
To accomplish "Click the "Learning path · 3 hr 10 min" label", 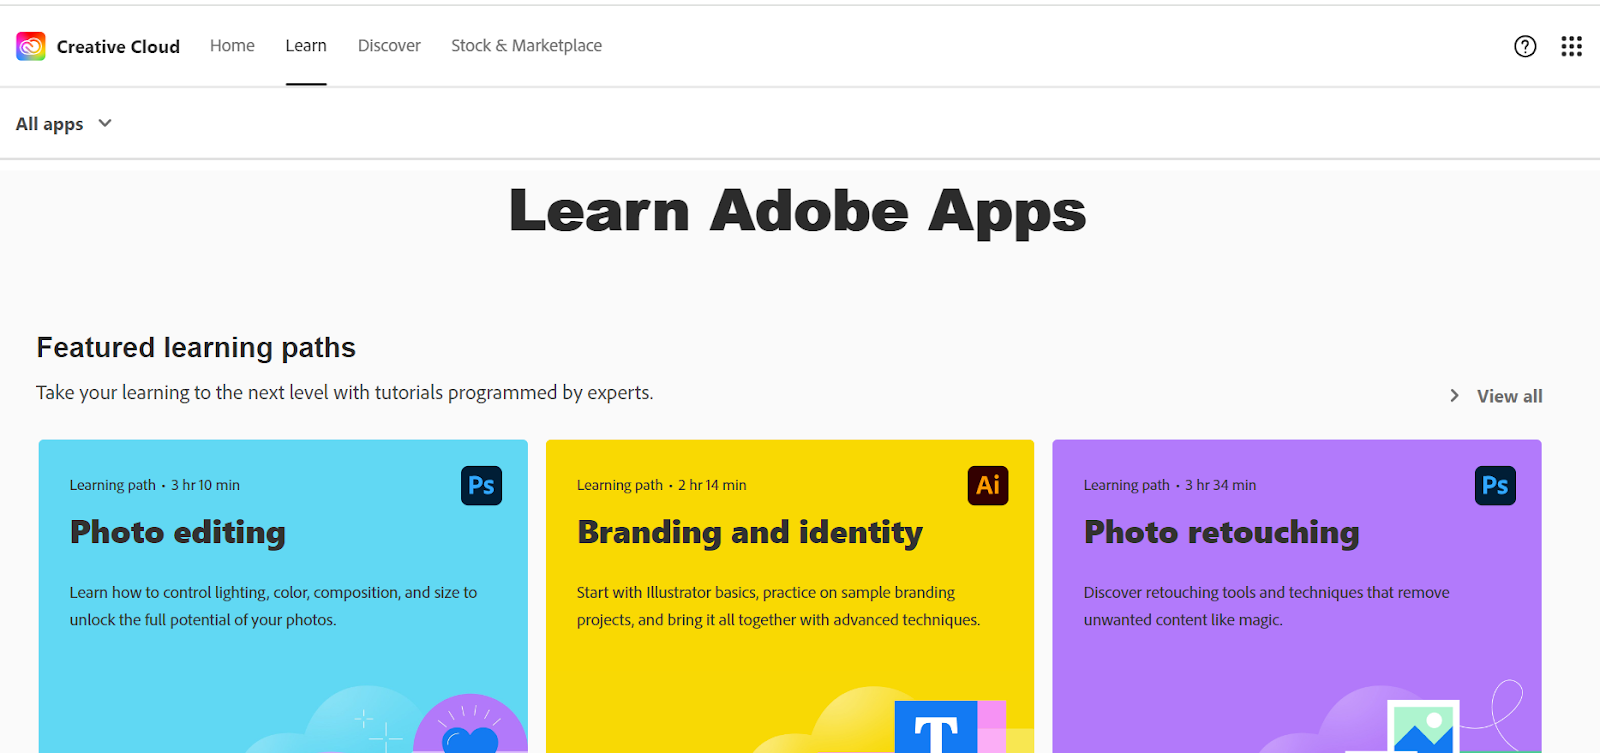I will (x=155, y=485).
